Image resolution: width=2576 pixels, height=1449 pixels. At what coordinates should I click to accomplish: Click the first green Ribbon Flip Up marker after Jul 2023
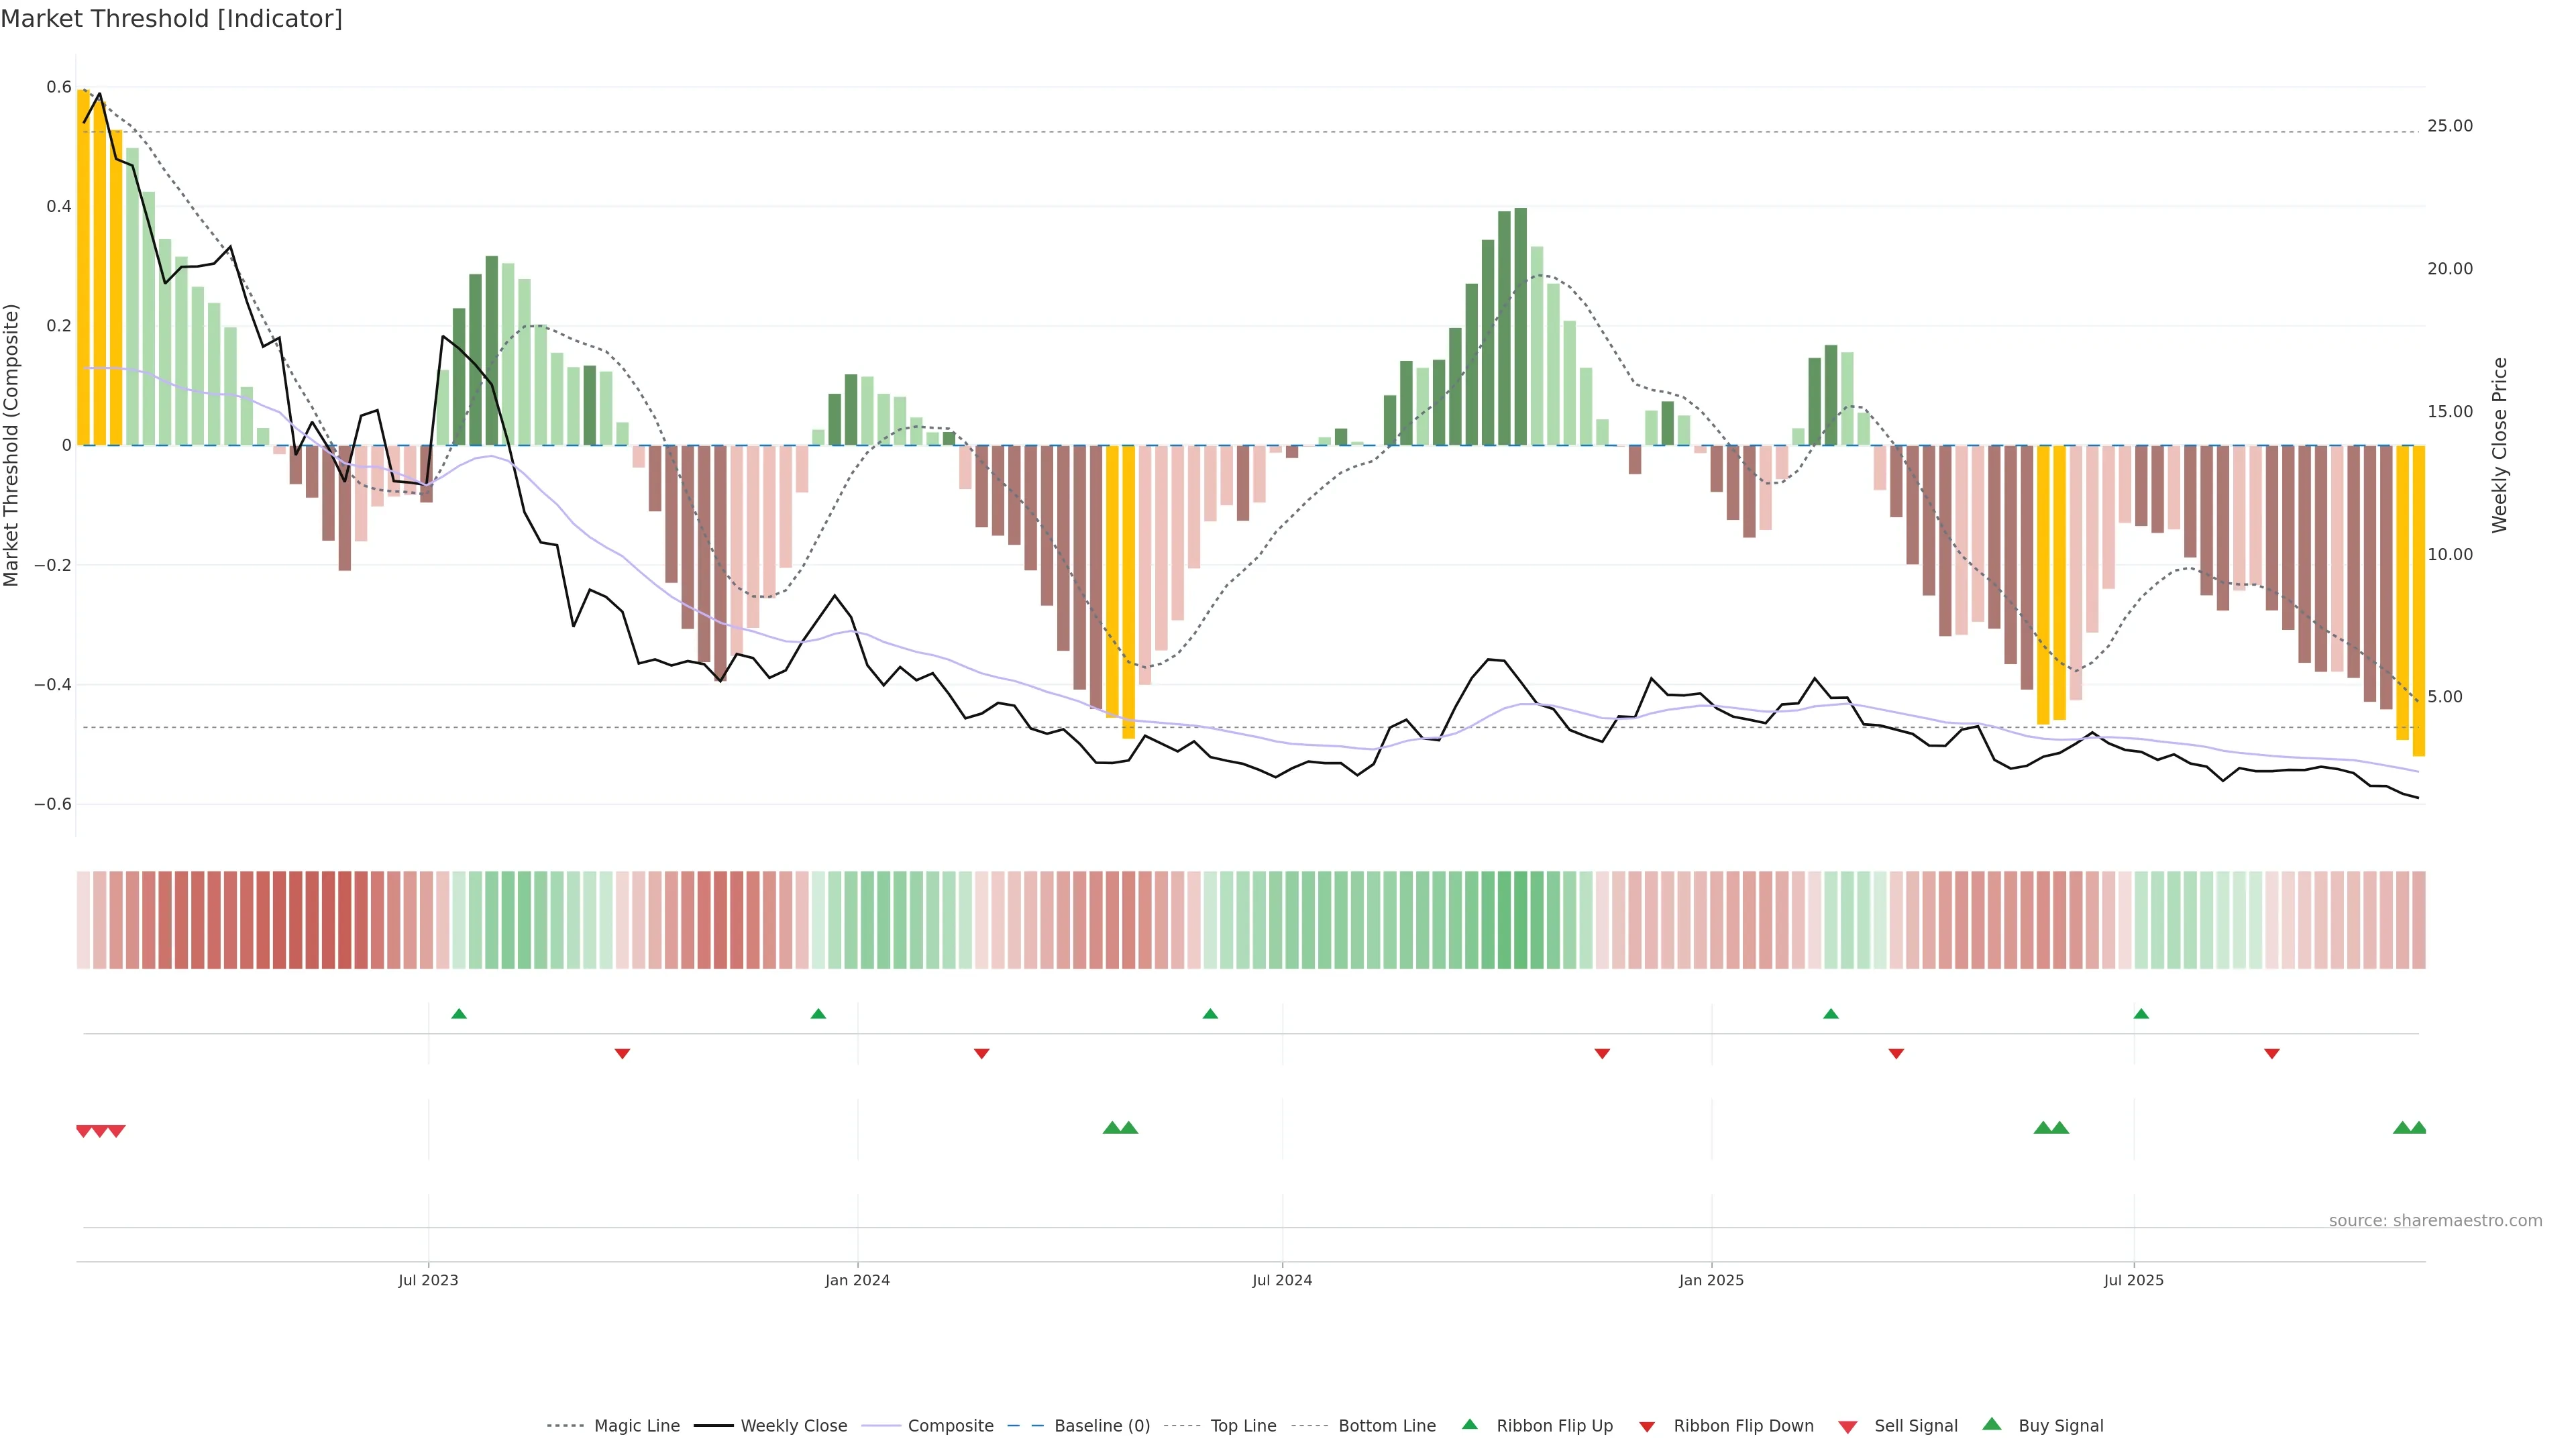[x=459, y=1014]
